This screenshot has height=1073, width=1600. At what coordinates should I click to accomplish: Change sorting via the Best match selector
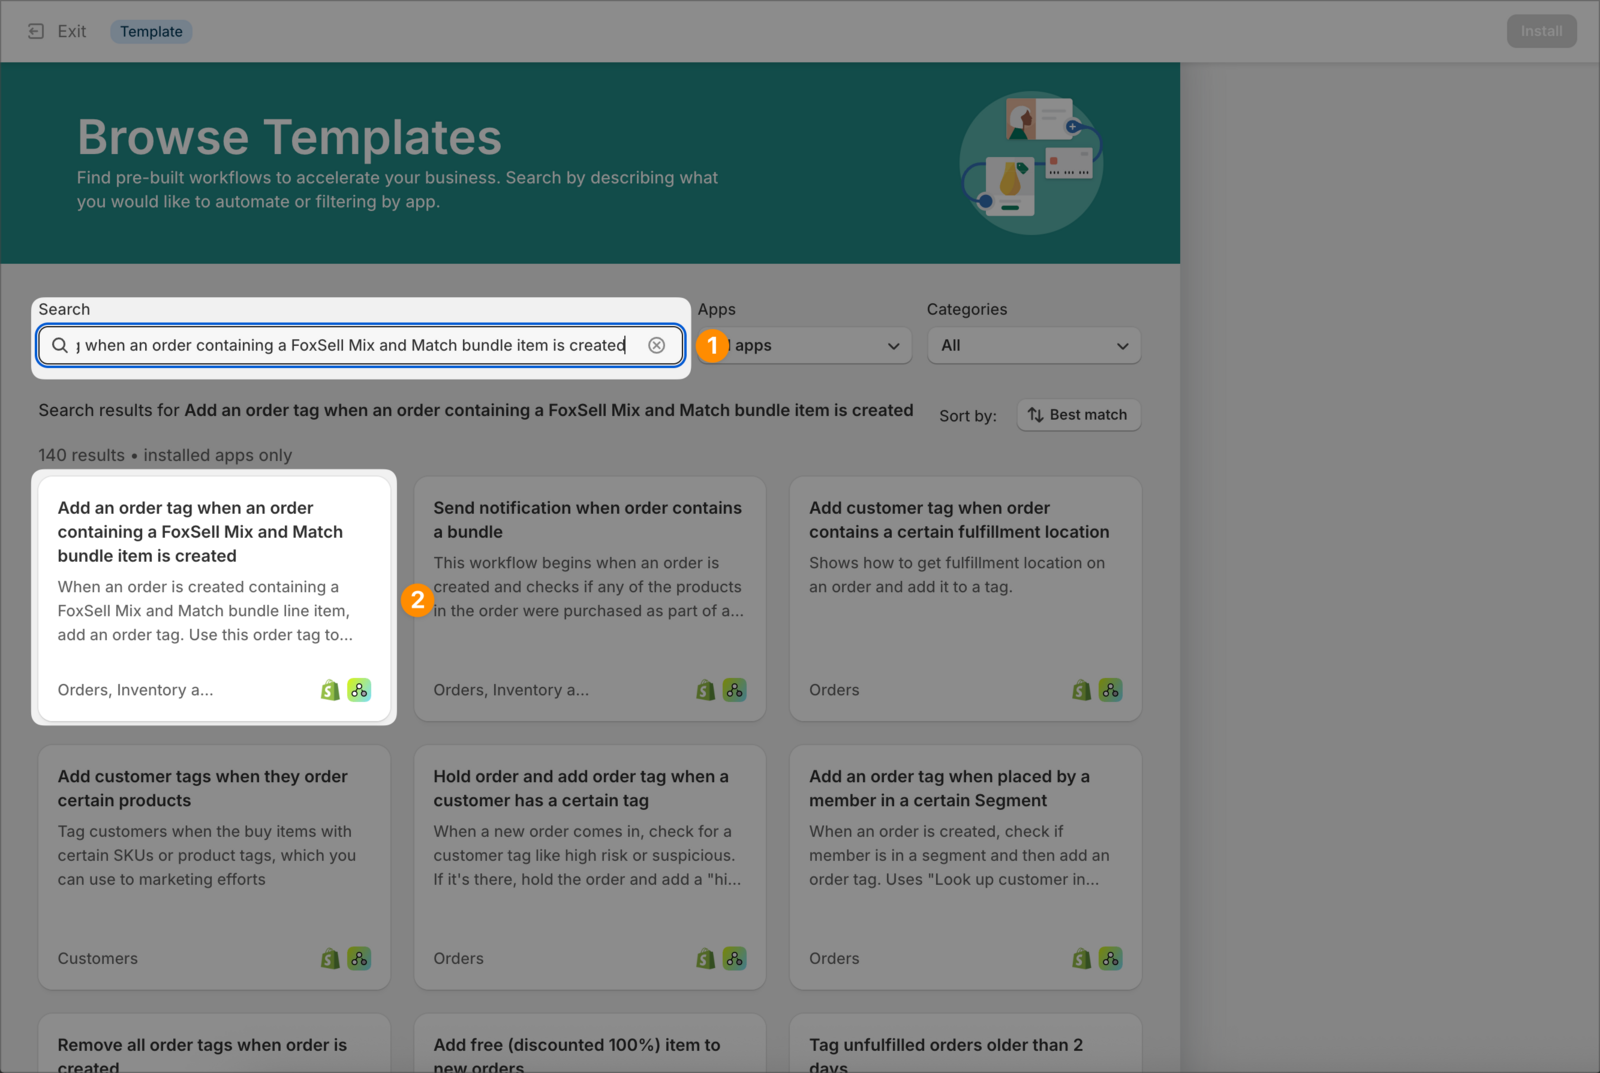click(1078, 414)
